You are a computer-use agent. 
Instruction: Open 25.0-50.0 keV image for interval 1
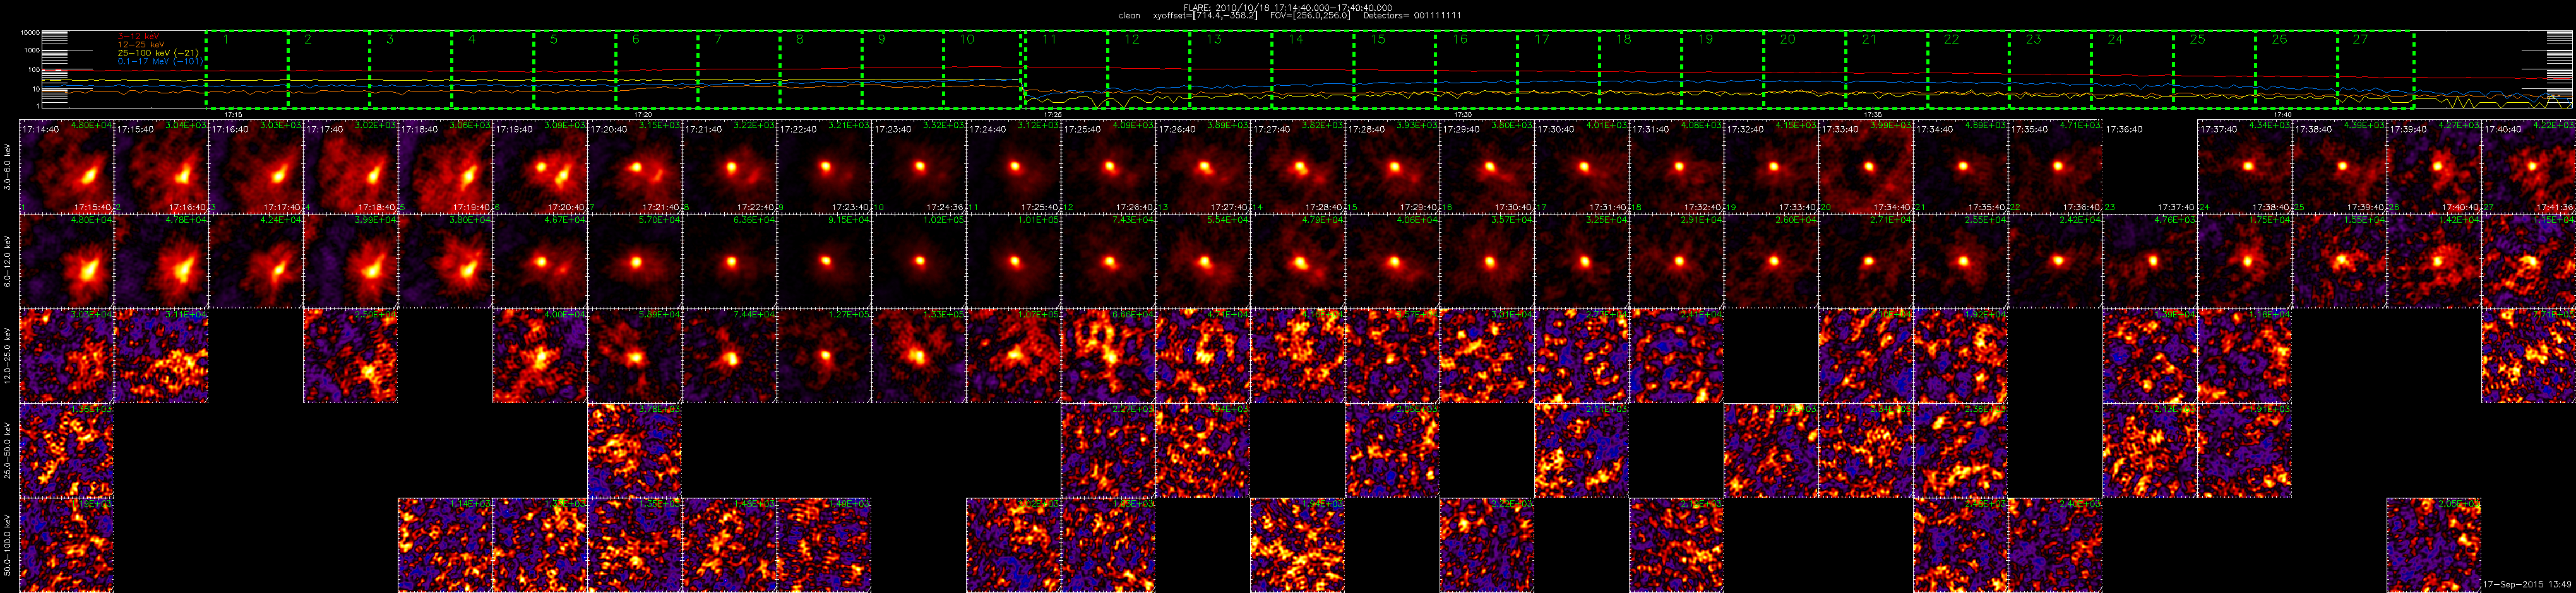coord(66,450)
